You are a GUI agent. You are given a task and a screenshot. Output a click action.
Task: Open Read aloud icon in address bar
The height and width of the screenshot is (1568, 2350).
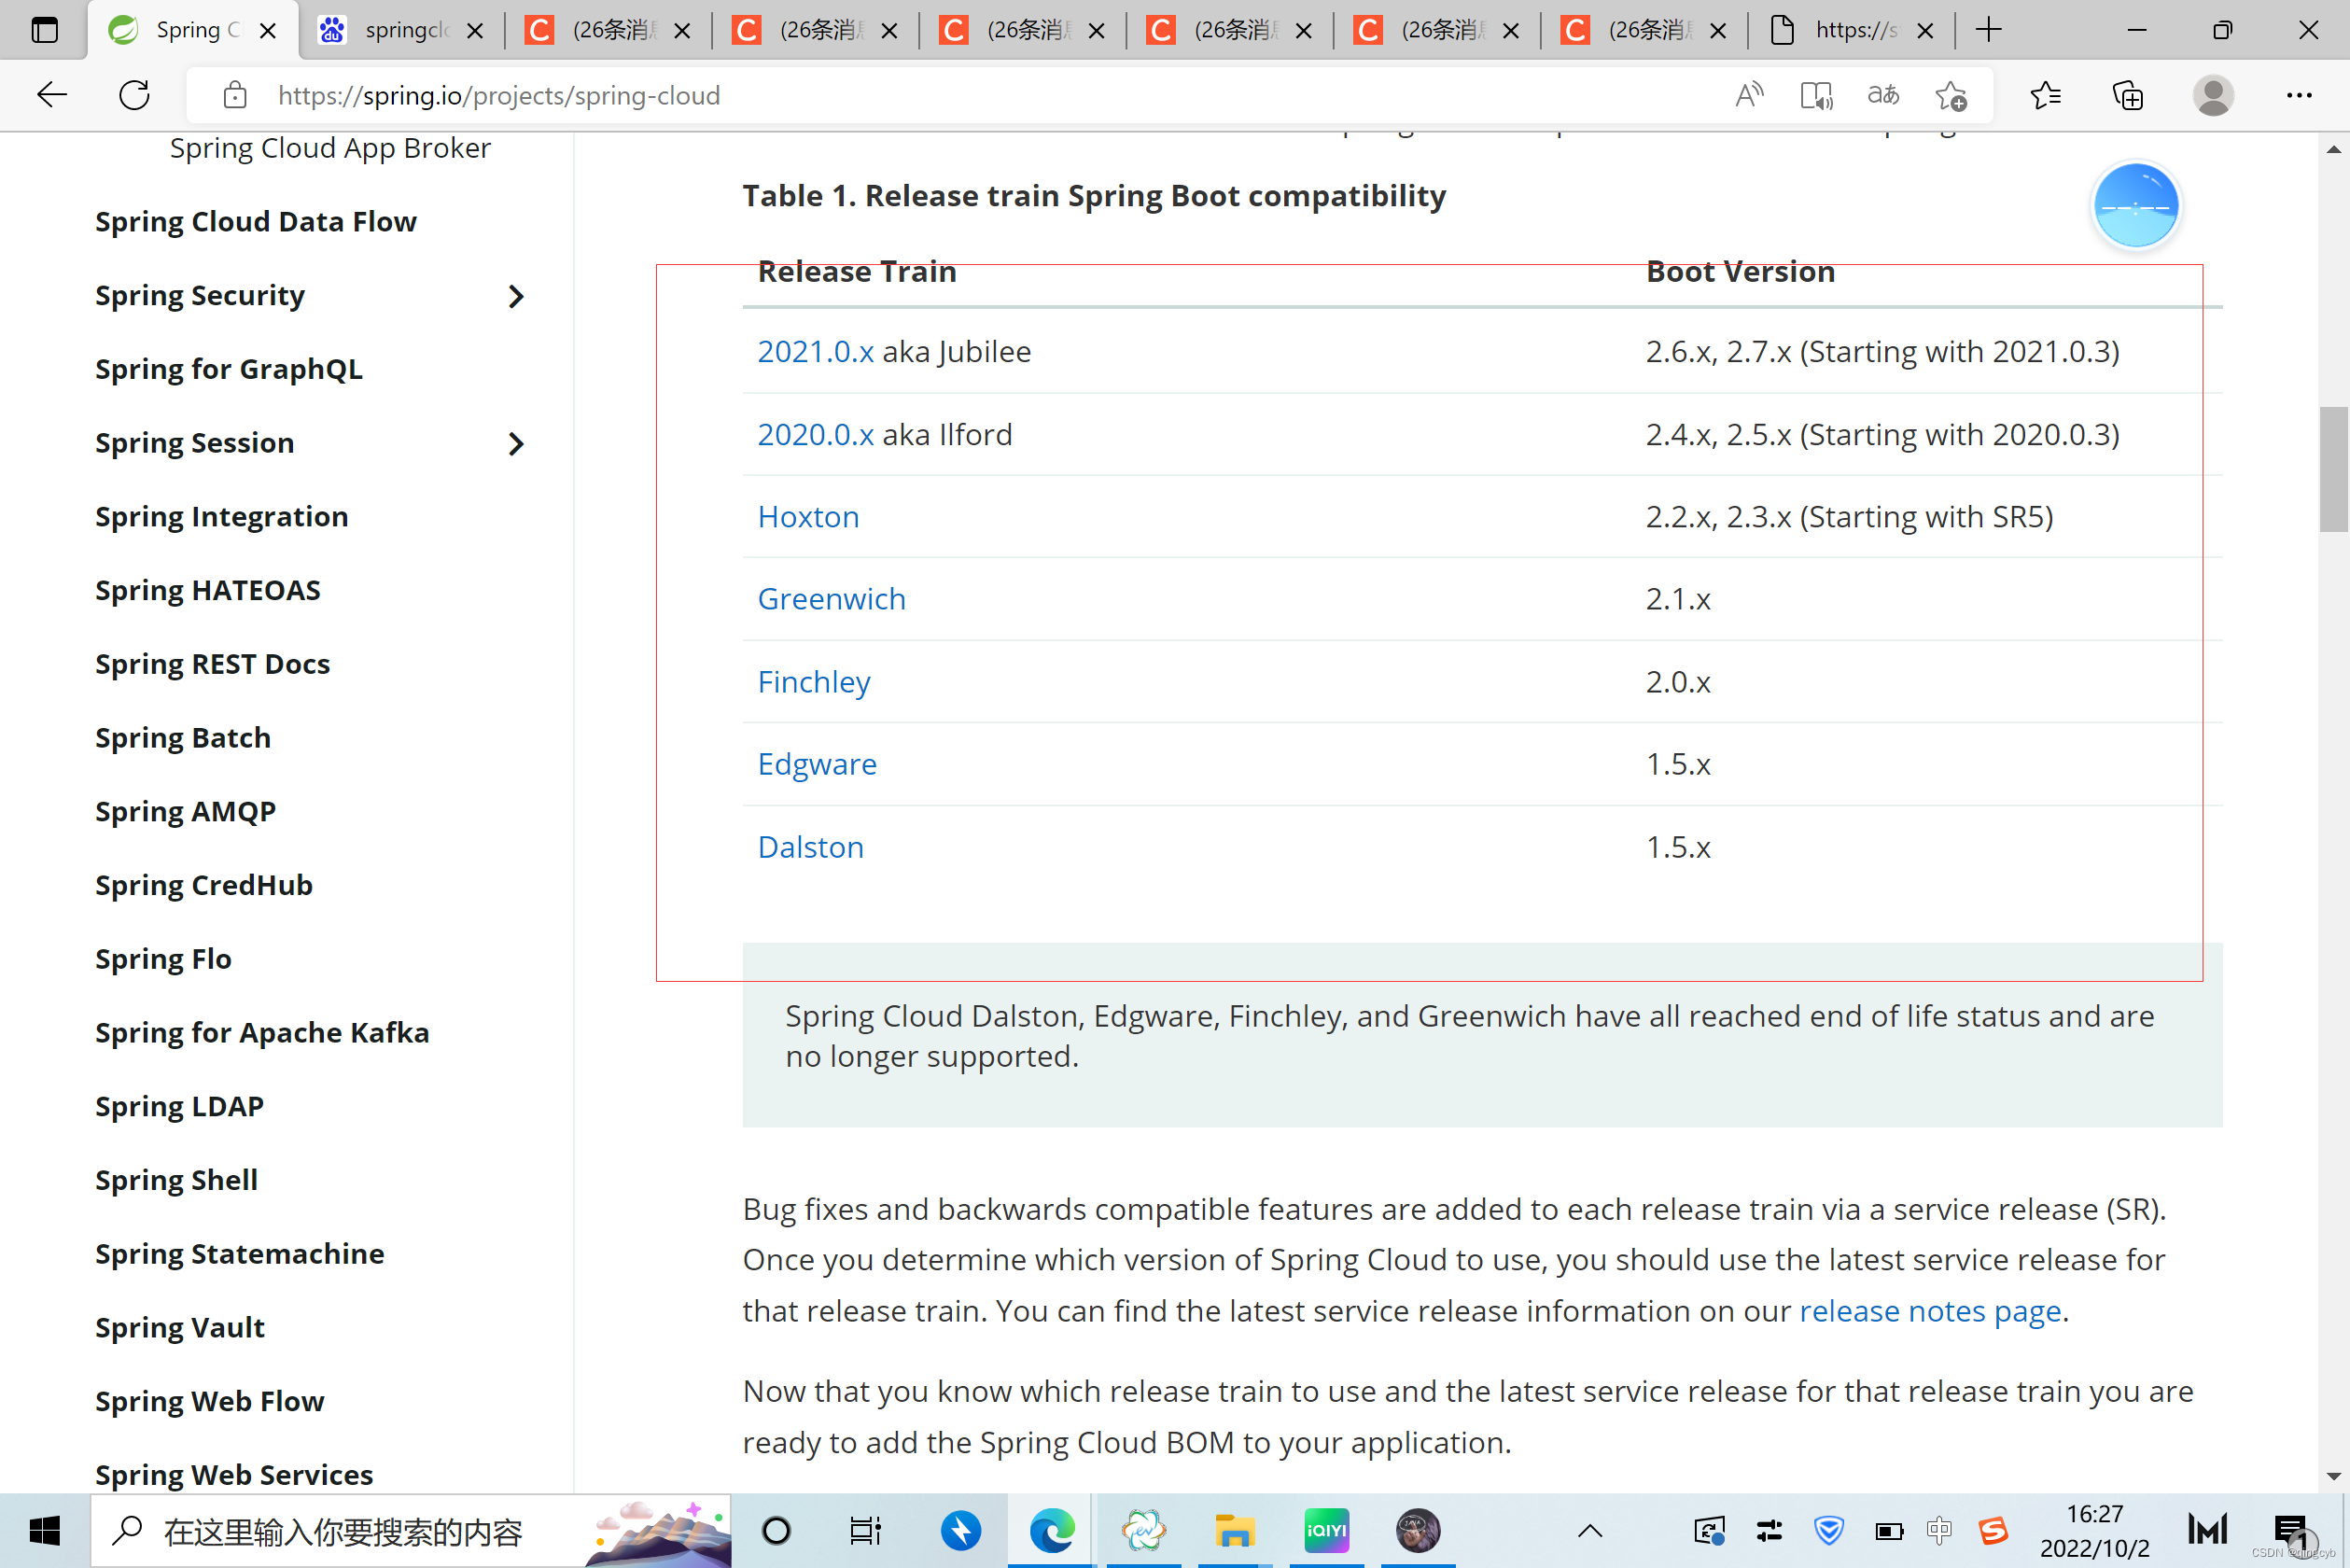click(1749, 95)
